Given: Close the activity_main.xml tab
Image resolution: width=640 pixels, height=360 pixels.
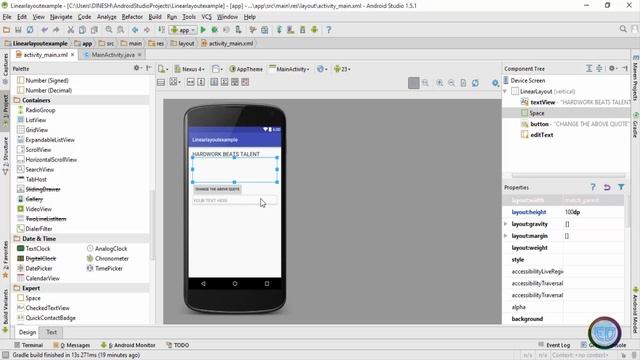Looking at the screenshot, I should (x=72, y=55).
